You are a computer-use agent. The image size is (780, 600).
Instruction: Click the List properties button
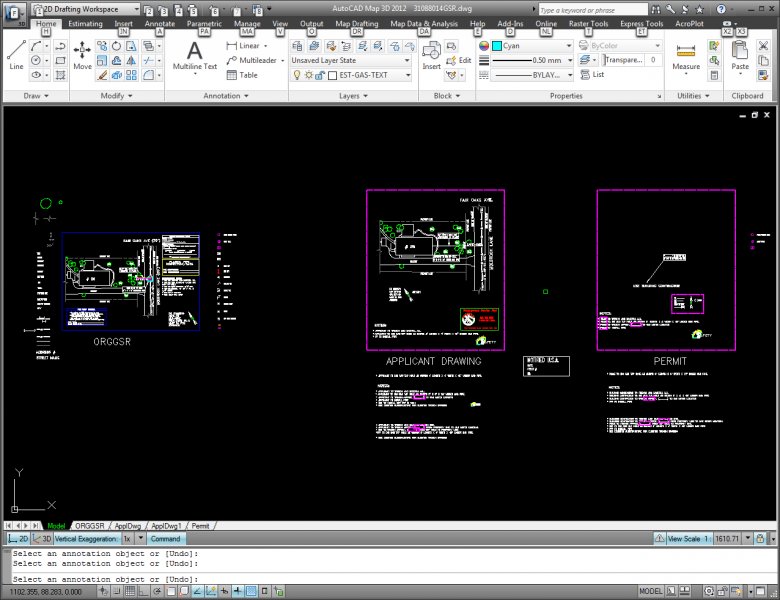tap(593, 74)
